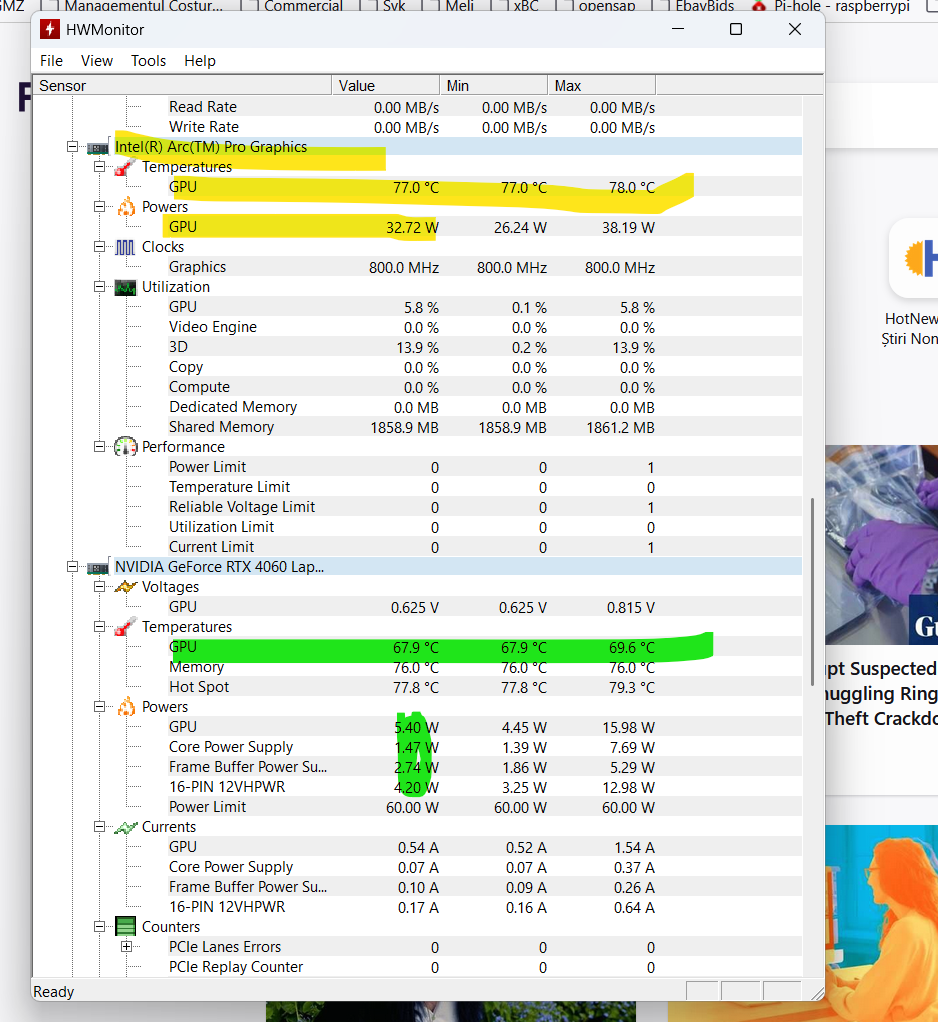Click the NVIDIA GeForce graphics card icon

98,567
